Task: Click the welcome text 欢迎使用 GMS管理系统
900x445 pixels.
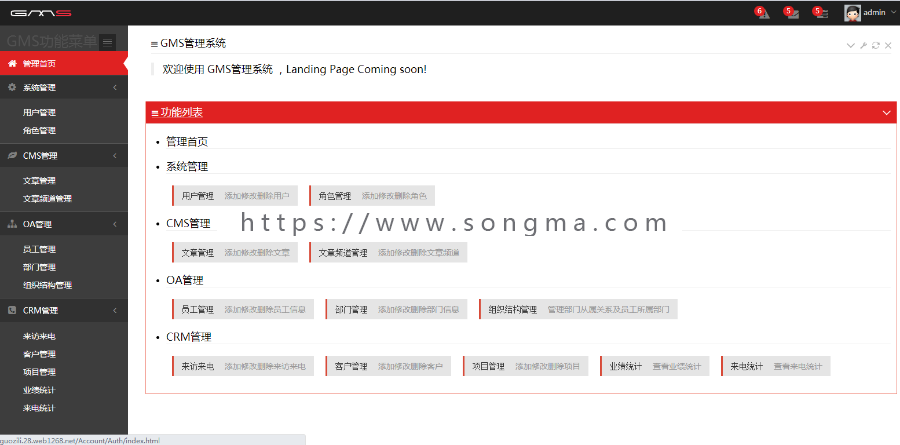Action: point(218,69)
